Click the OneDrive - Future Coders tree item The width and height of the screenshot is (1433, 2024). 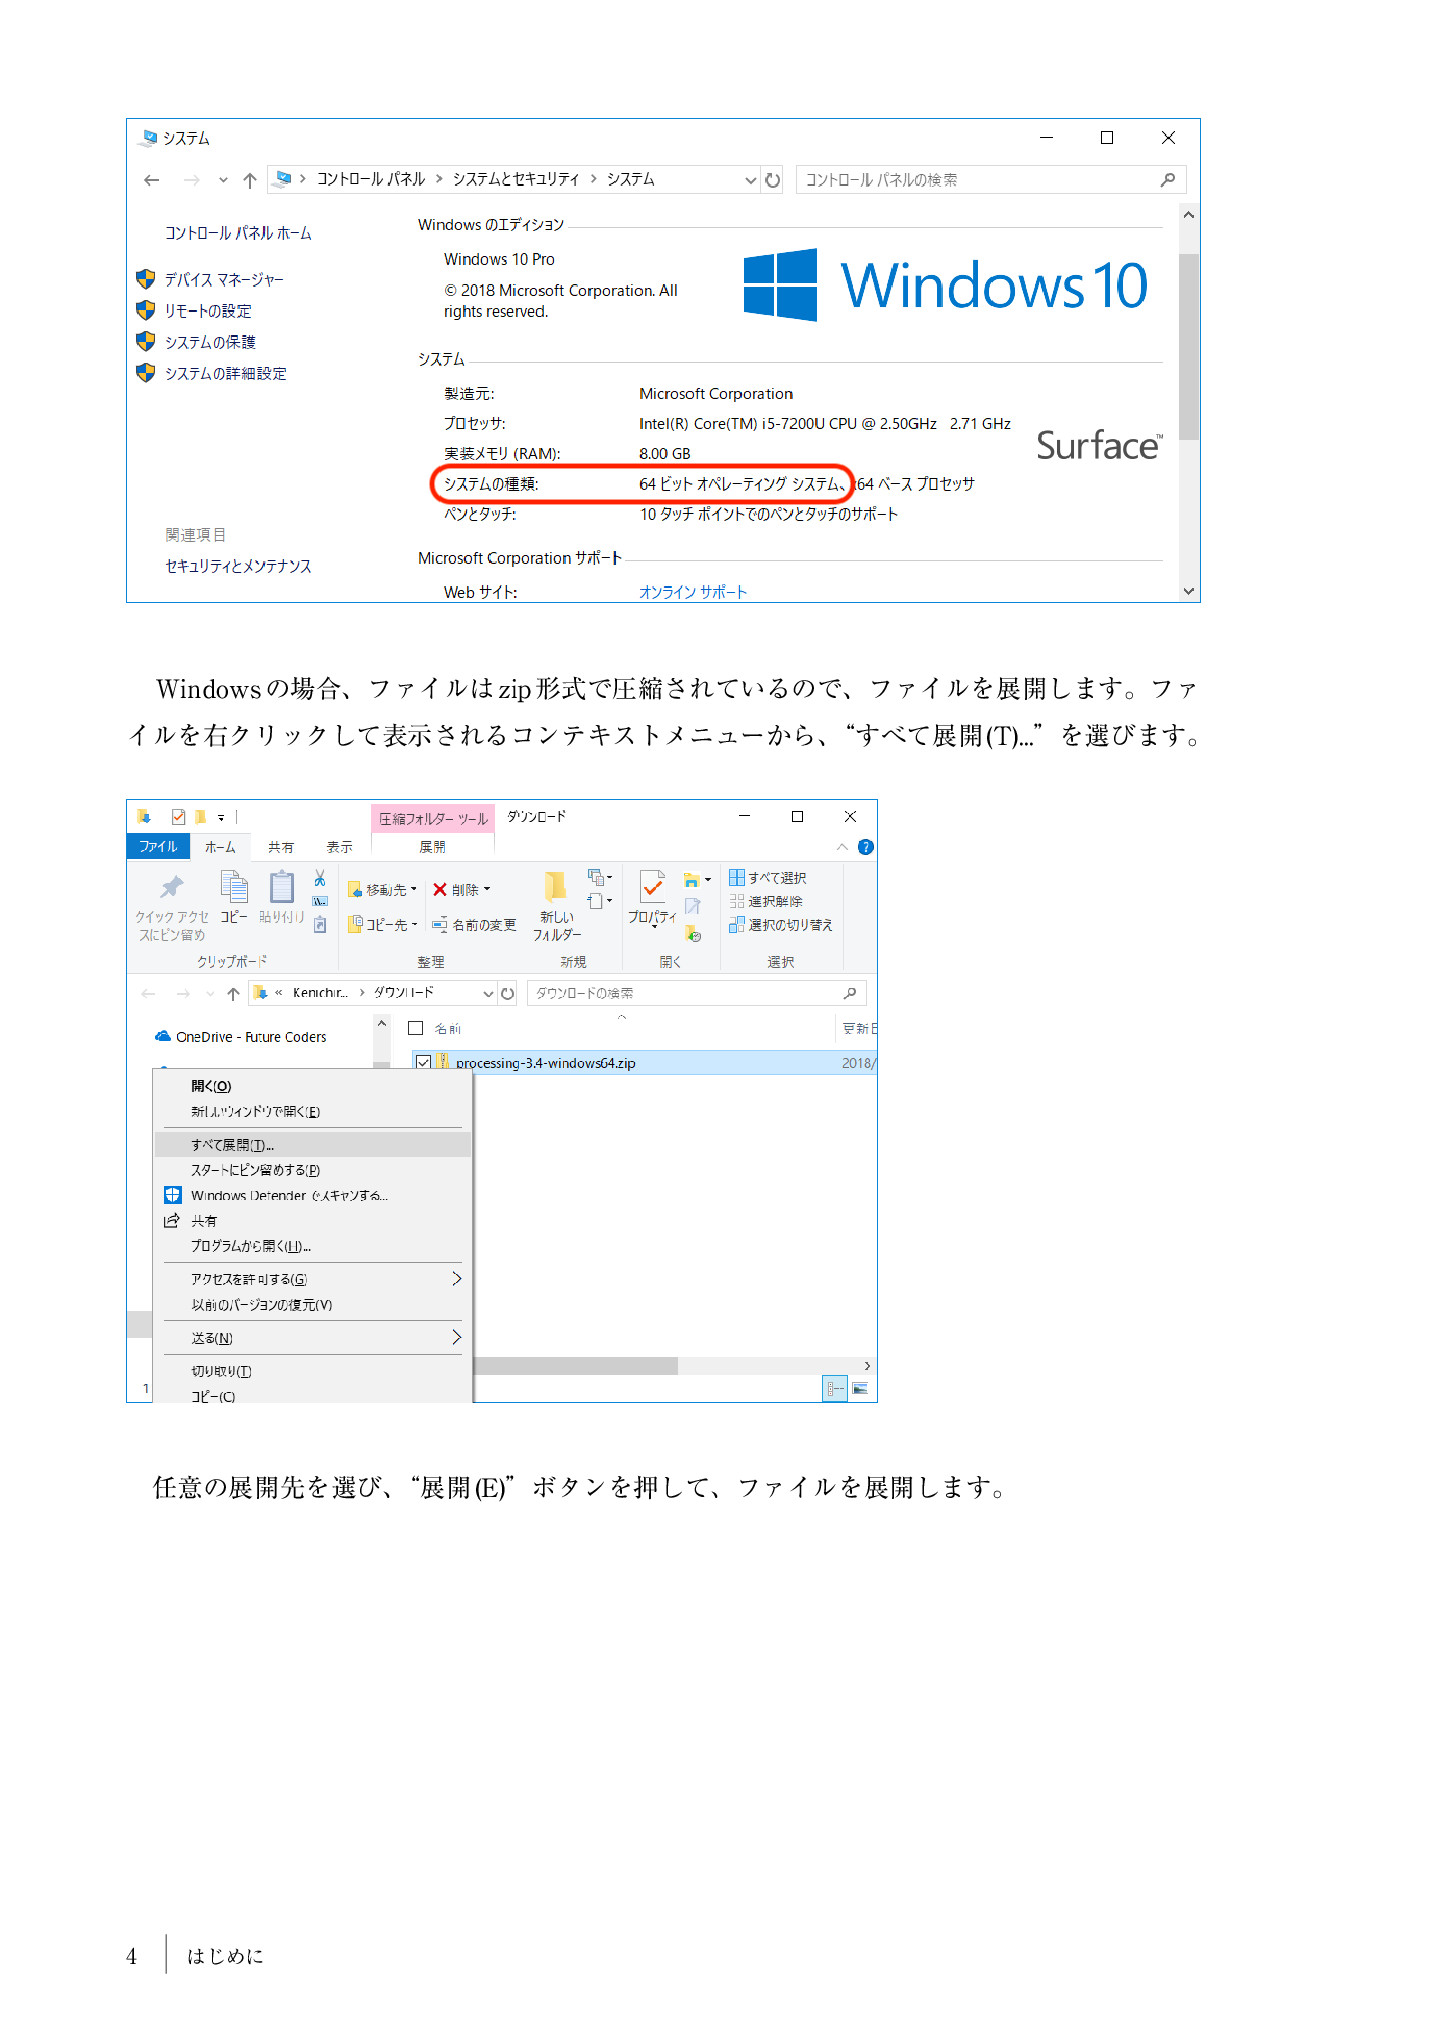[x=241, y=1037]
